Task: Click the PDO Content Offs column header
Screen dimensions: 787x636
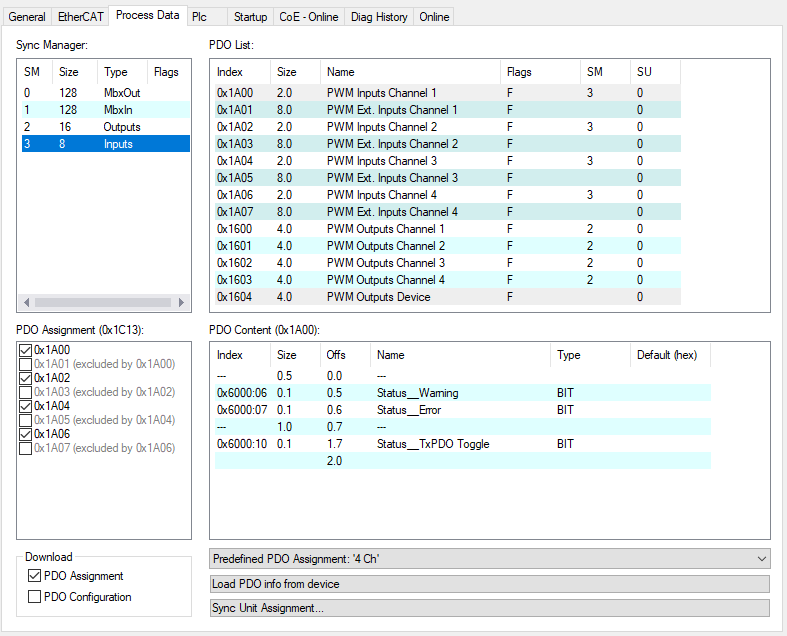Action: 345,355
